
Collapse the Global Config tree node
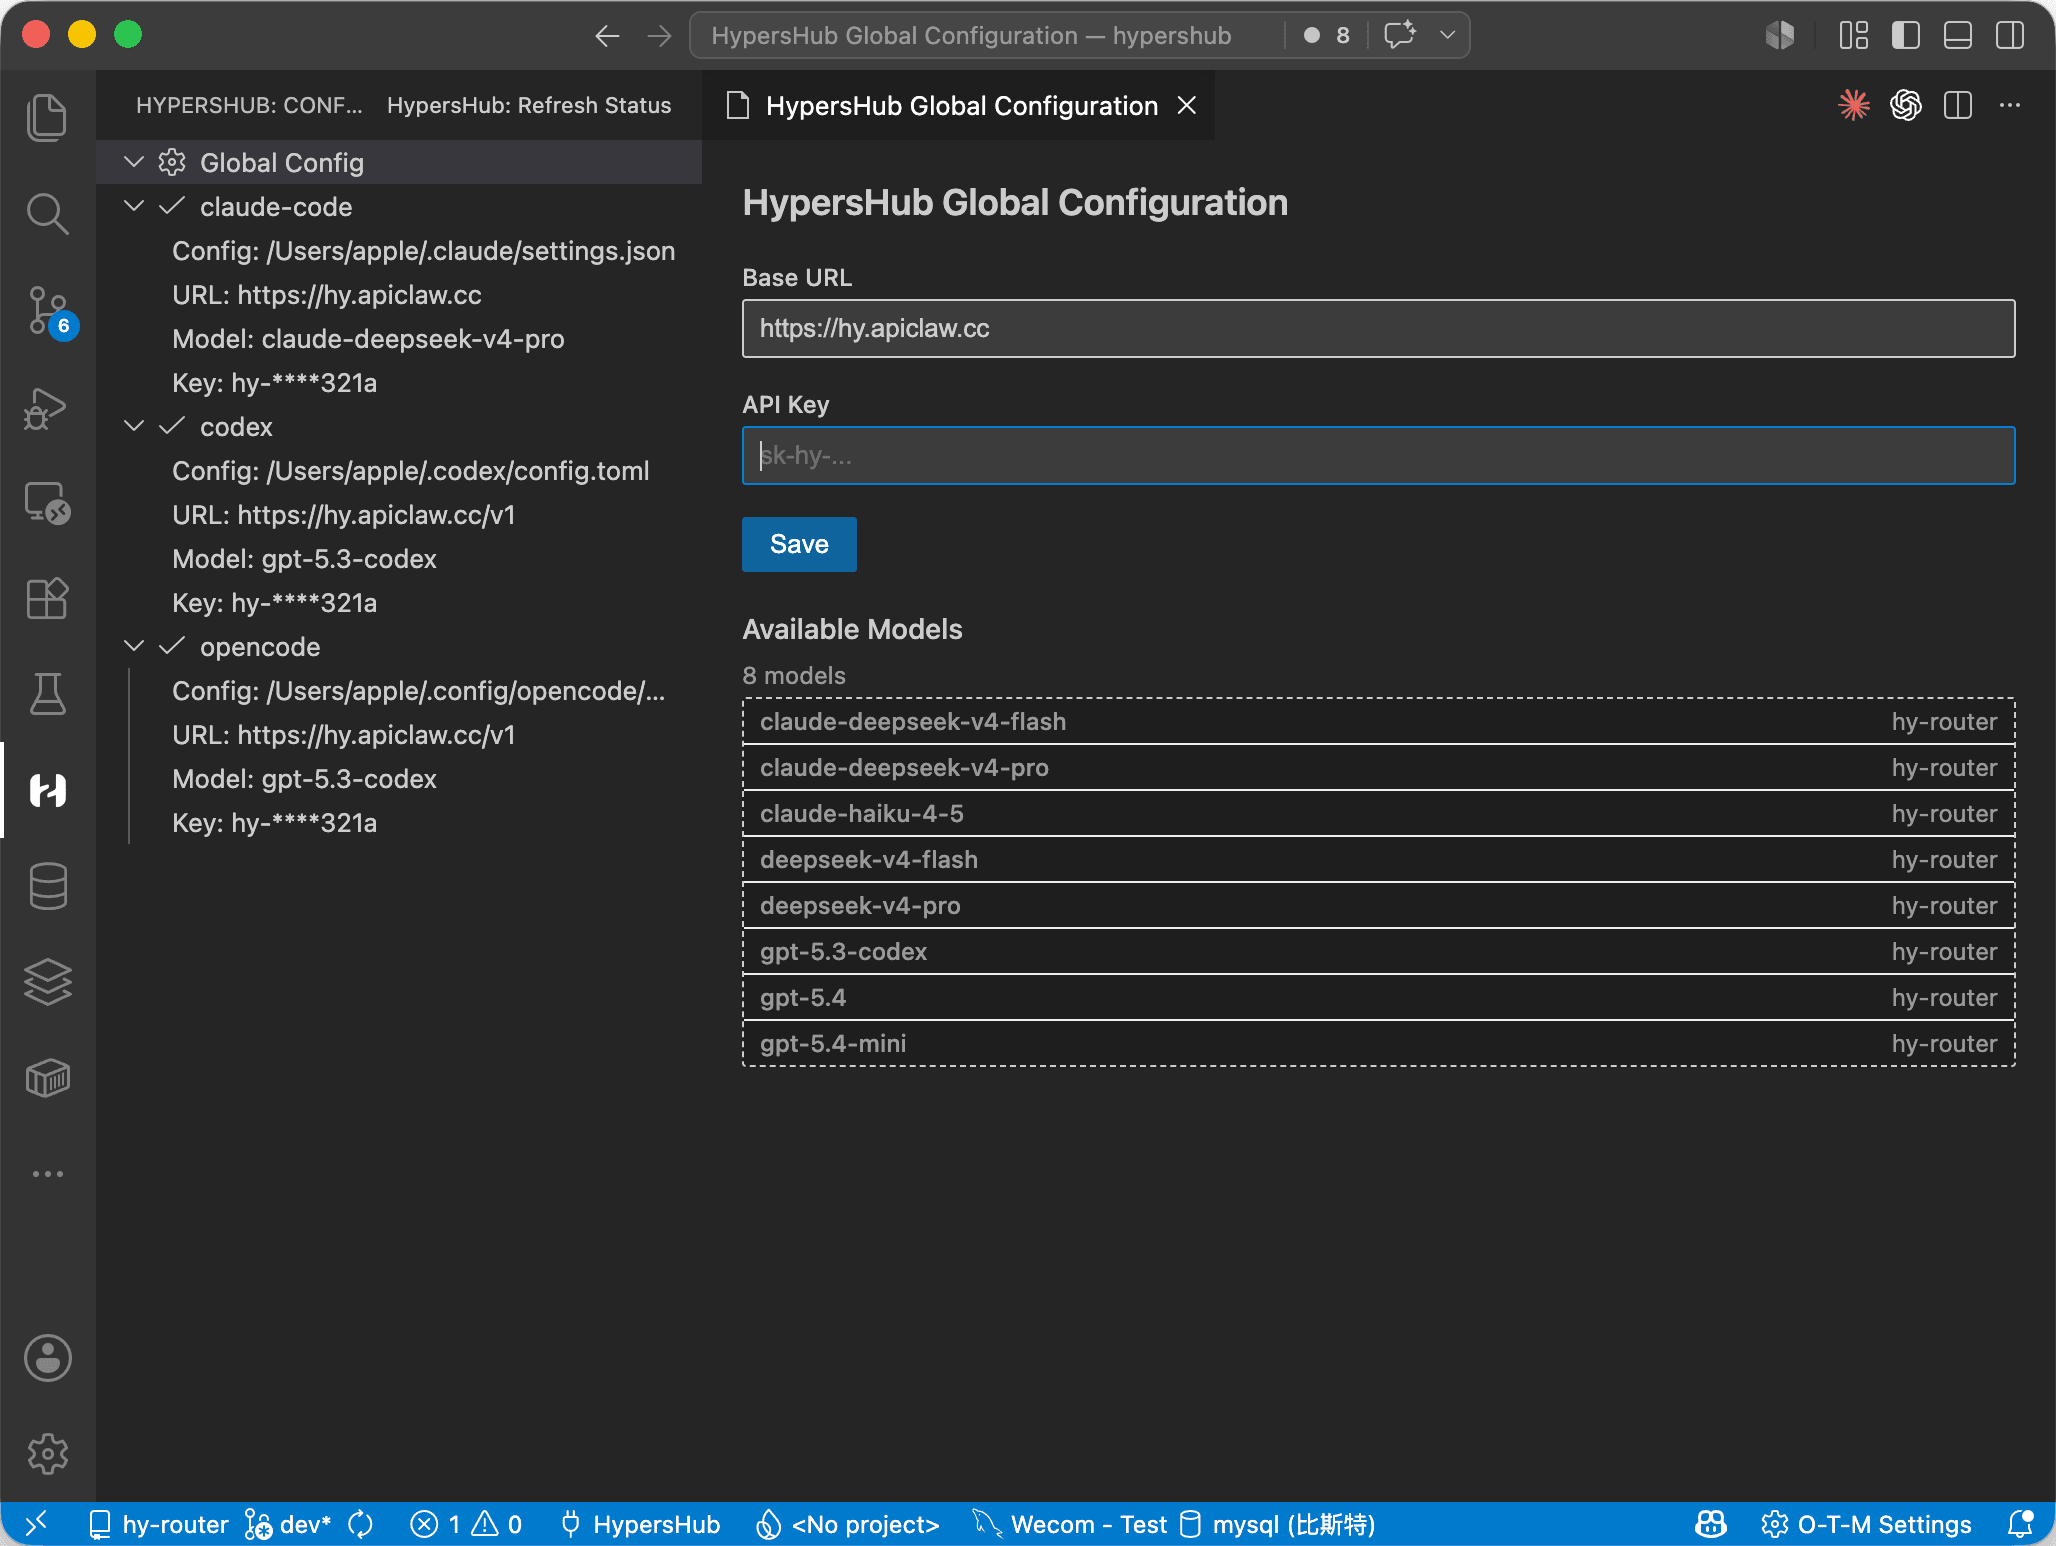click(x=134, y=162)
